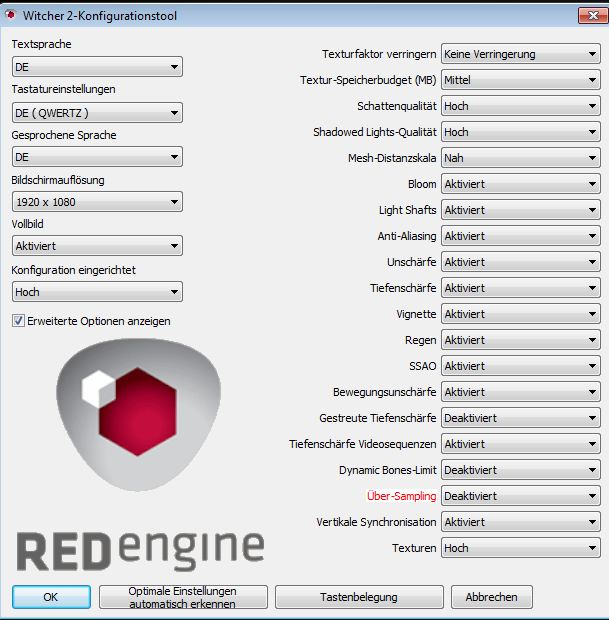
Task: Open the Dynamic Bones-Limit dropdown
Action: click(521, 470)
